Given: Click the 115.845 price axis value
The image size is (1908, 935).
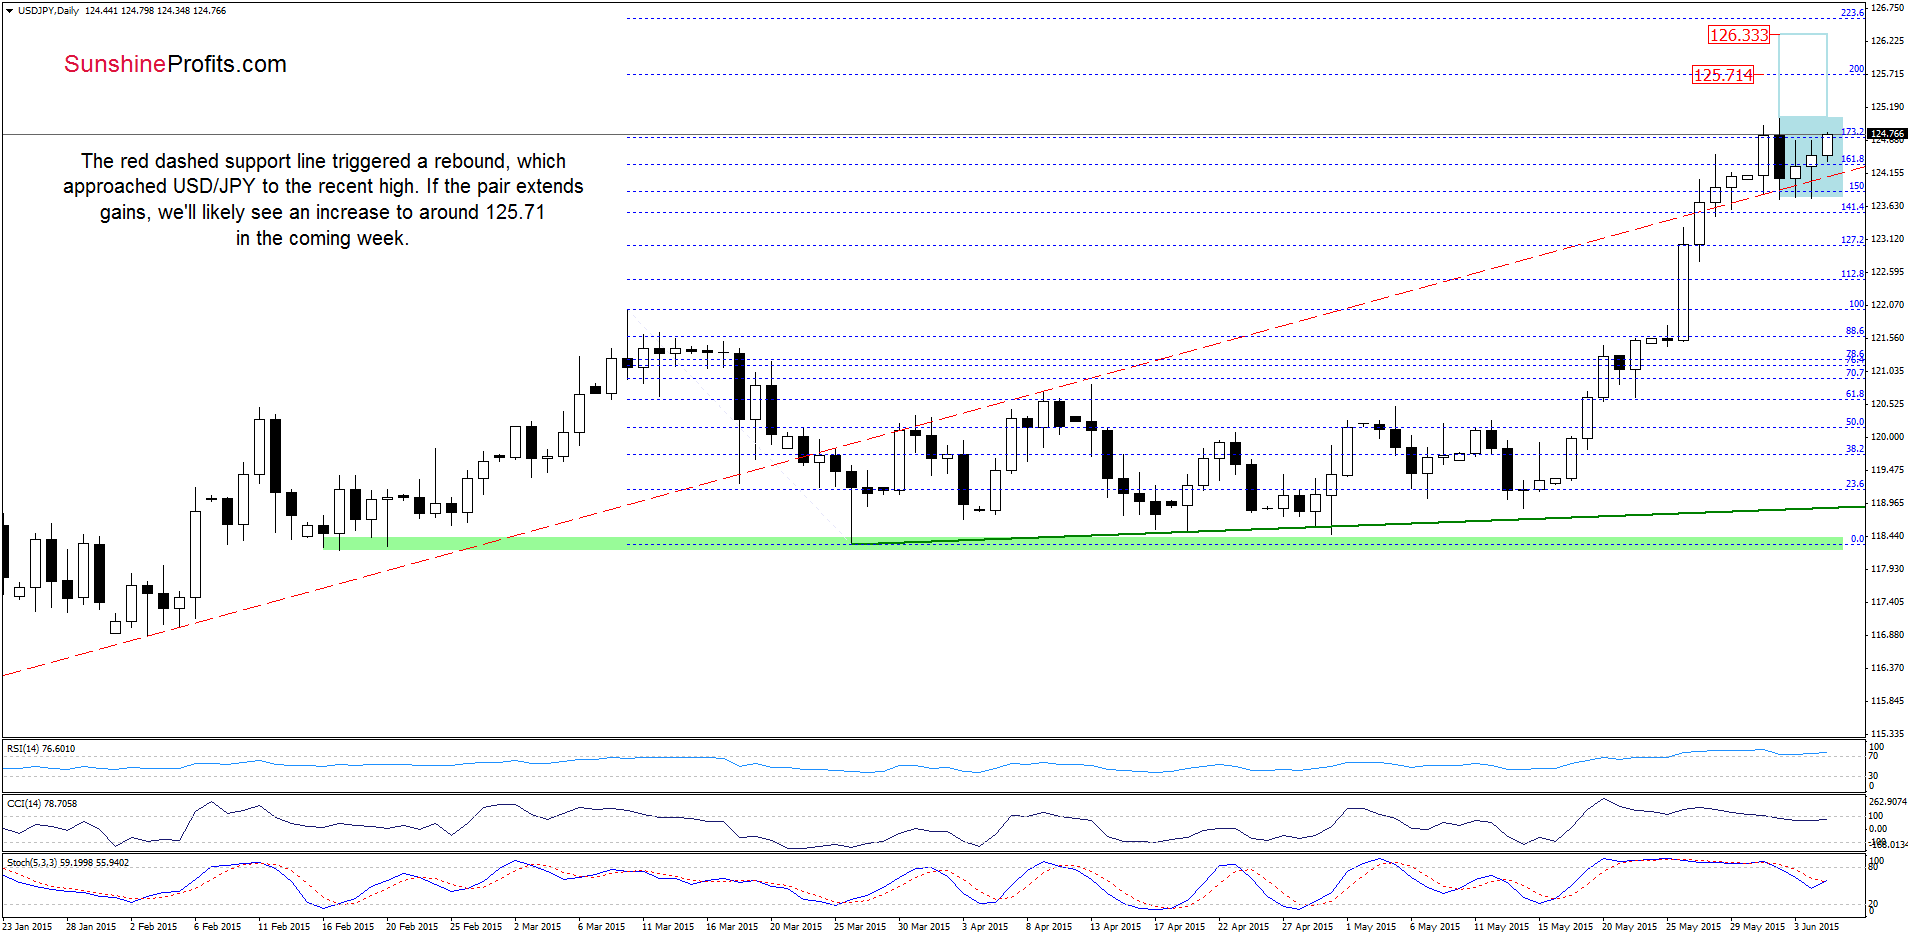Looking at the screenshot, I should pos(1887,701).
